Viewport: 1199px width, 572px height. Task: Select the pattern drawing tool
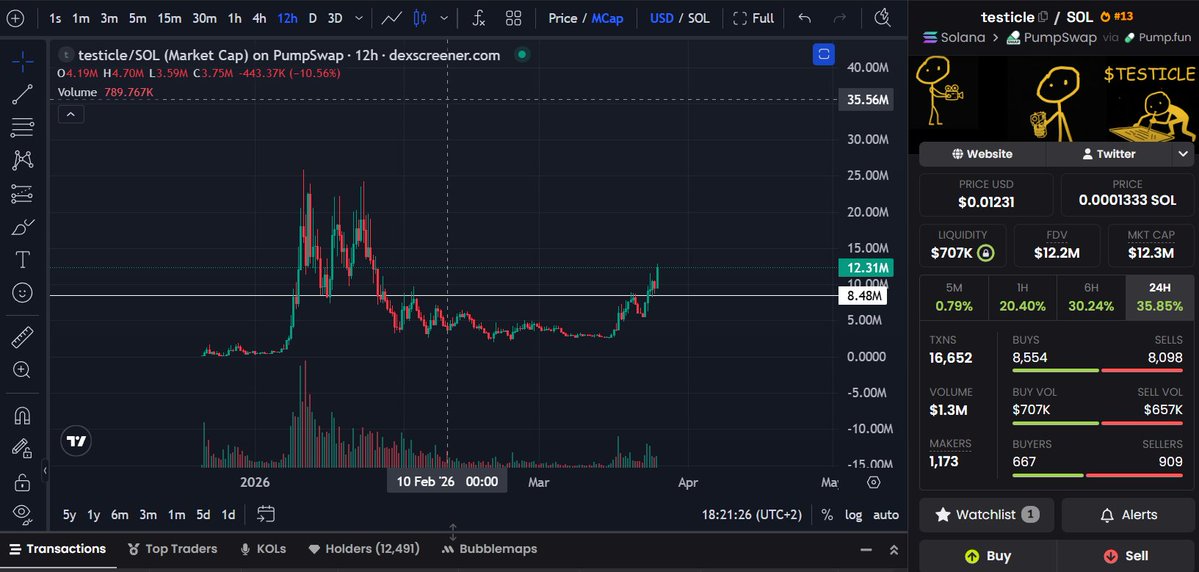(22, 161)
